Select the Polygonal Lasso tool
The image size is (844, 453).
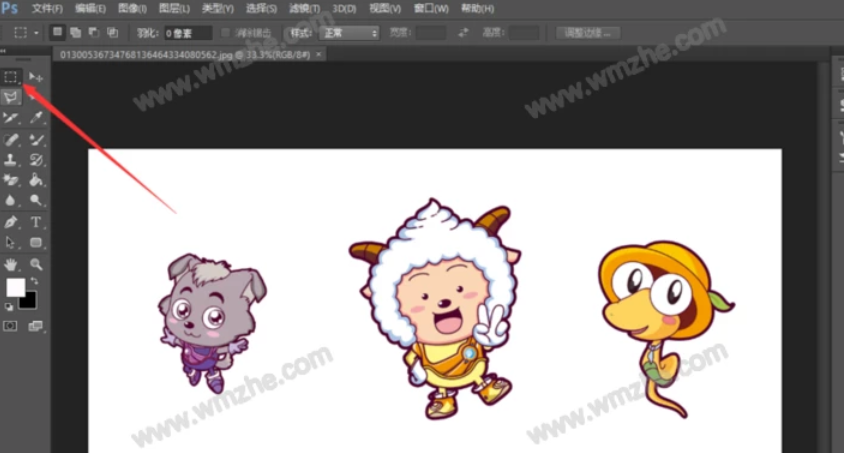(11, 97)
